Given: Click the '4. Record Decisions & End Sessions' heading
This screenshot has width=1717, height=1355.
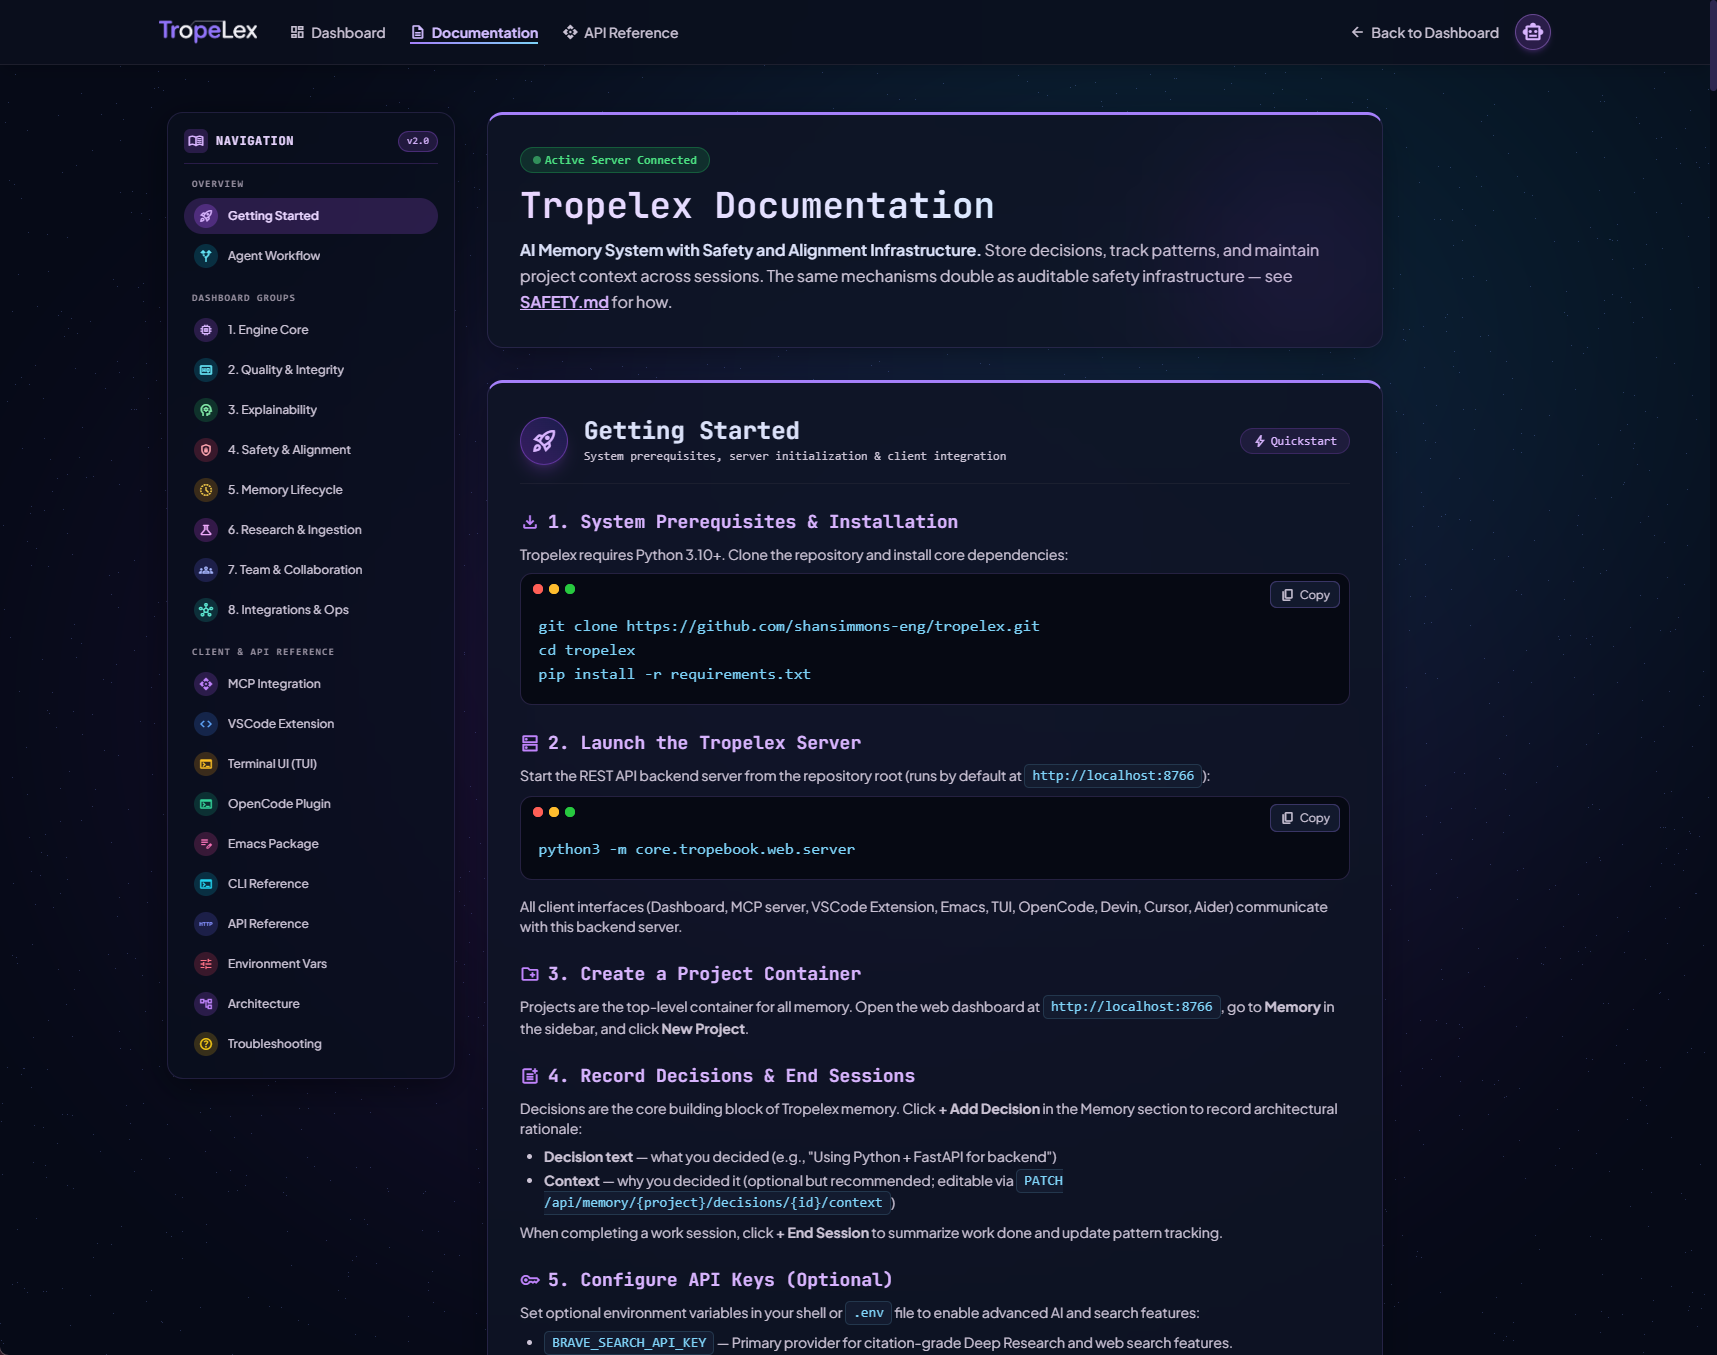Looking at the screenshot, I should pyautogui.click(x=731, y=1076).
